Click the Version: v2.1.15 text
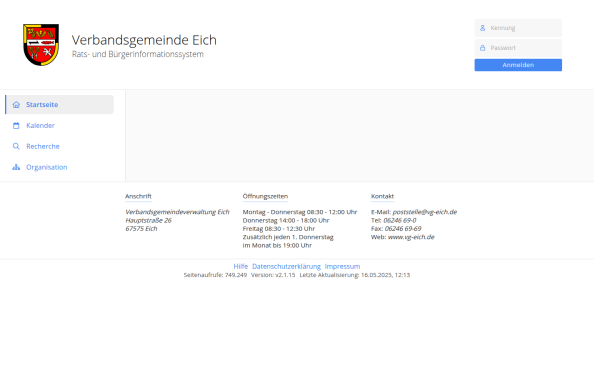The width and height of the screenshot is (600, 375). [x=273, y=275]
